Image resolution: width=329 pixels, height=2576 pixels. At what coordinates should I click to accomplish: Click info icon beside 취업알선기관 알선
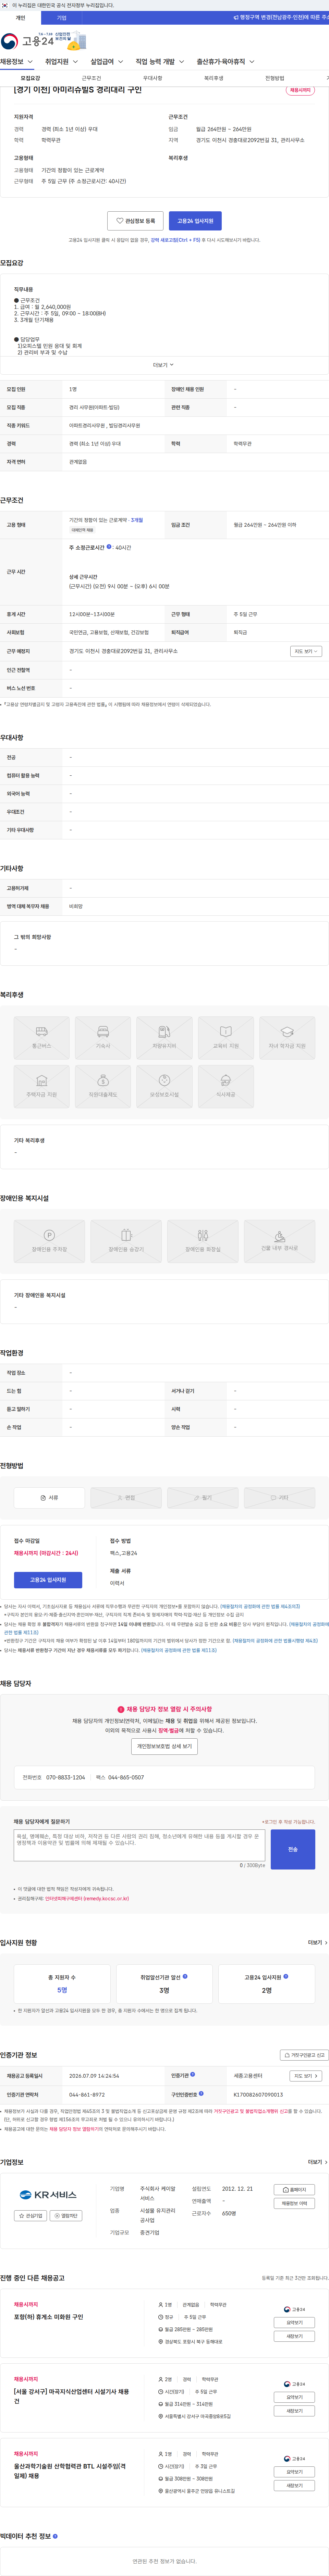click(x=185, y=1976)
